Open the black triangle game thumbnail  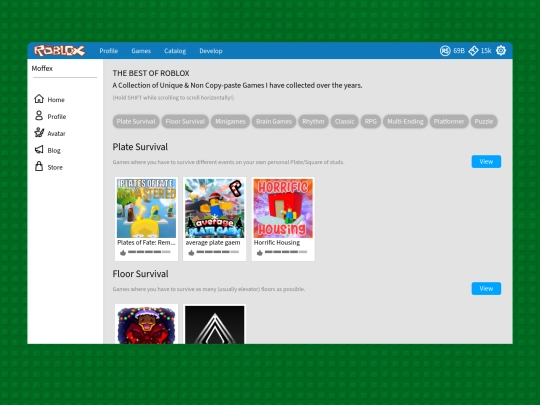point(215,325)
